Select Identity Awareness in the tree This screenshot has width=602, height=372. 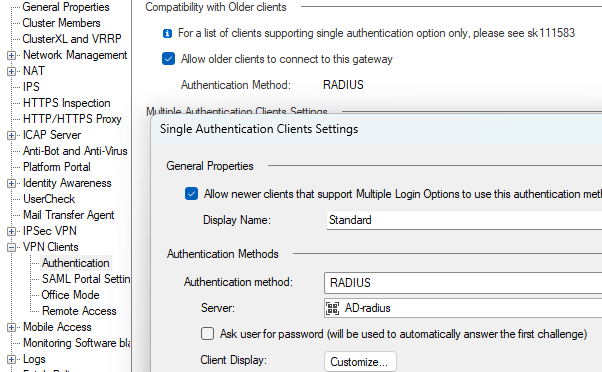click(67, 183)
